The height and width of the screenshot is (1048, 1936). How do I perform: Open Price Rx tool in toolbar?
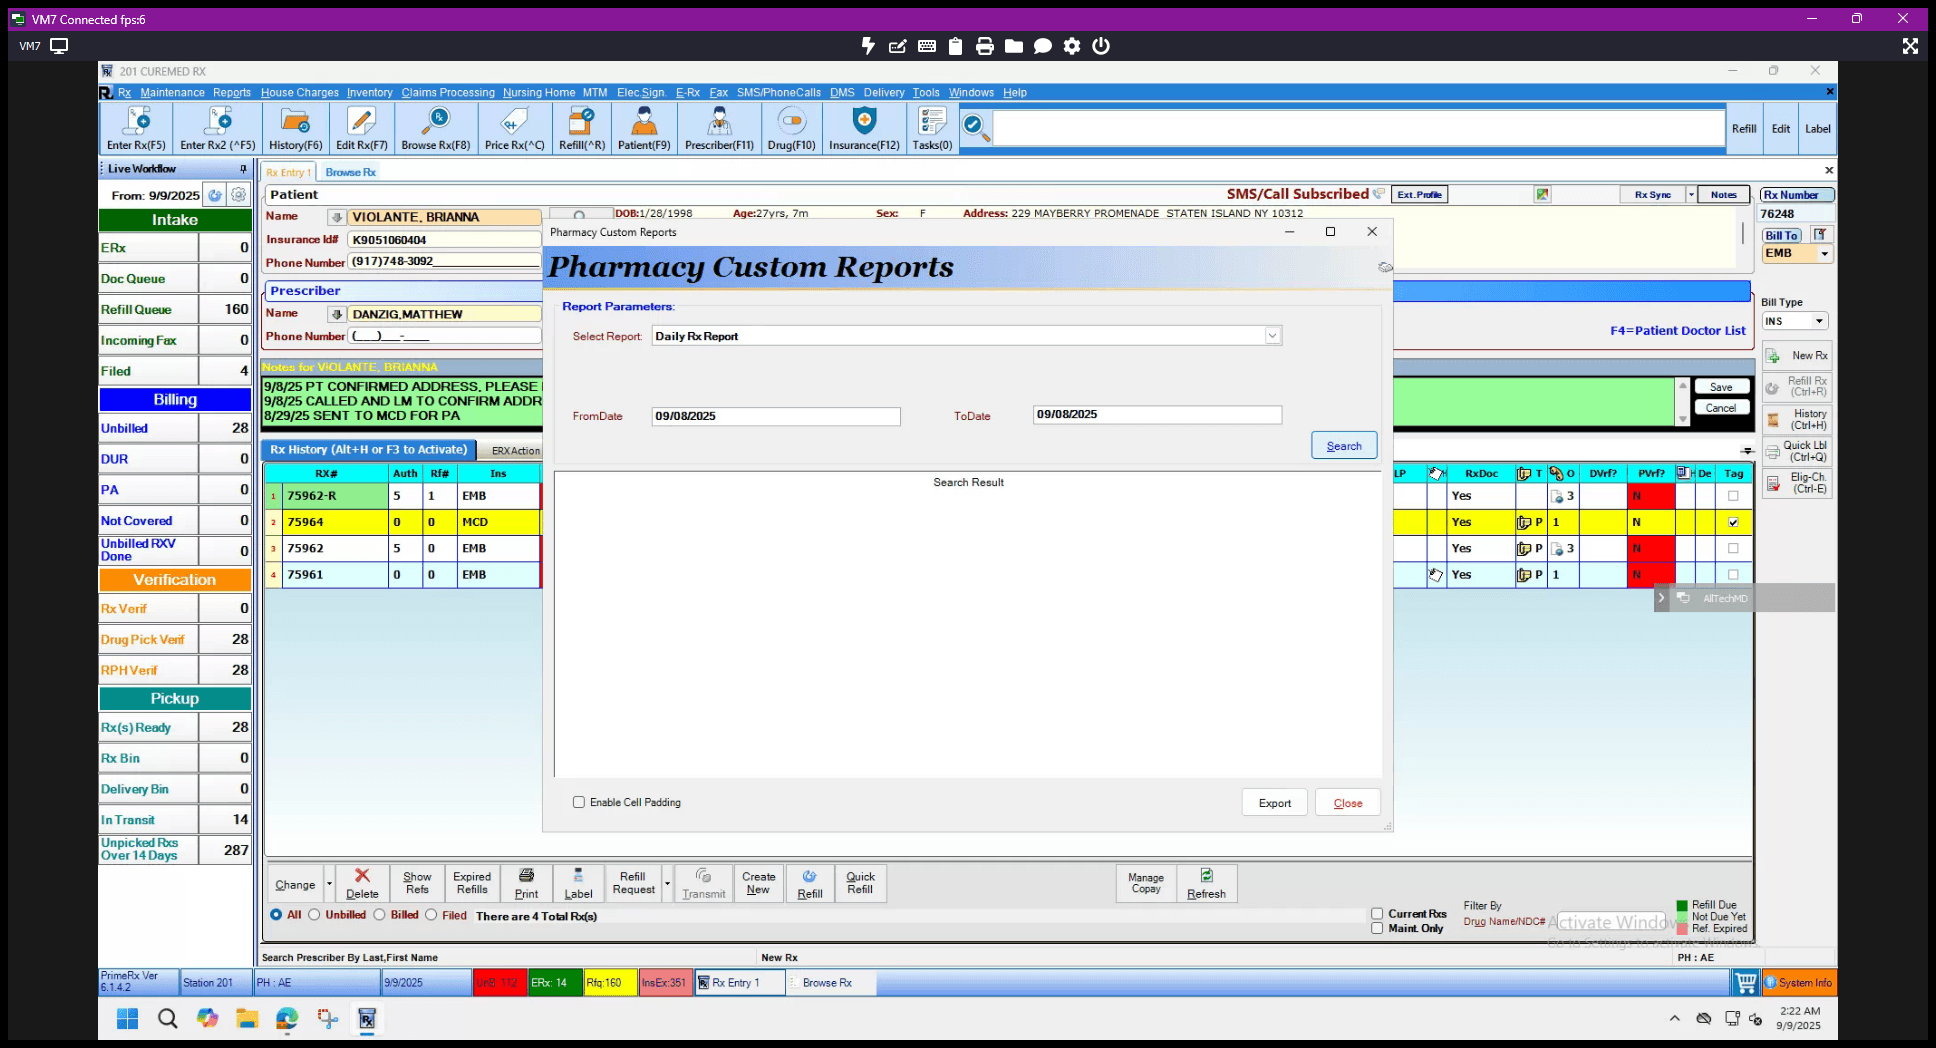click(x=514, y=128)
